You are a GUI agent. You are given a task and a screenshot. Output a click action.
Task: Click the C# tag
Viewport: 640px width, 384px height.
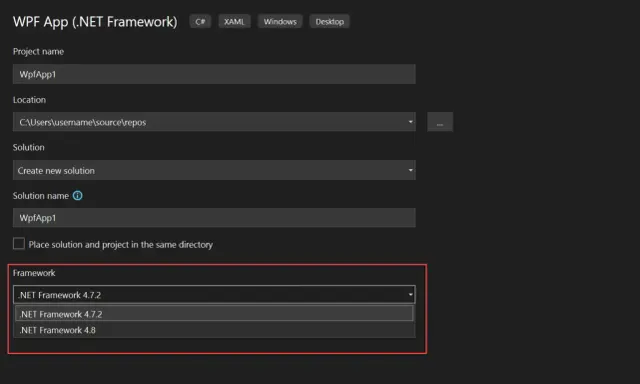pyautogui.click(x=200, y=22)
